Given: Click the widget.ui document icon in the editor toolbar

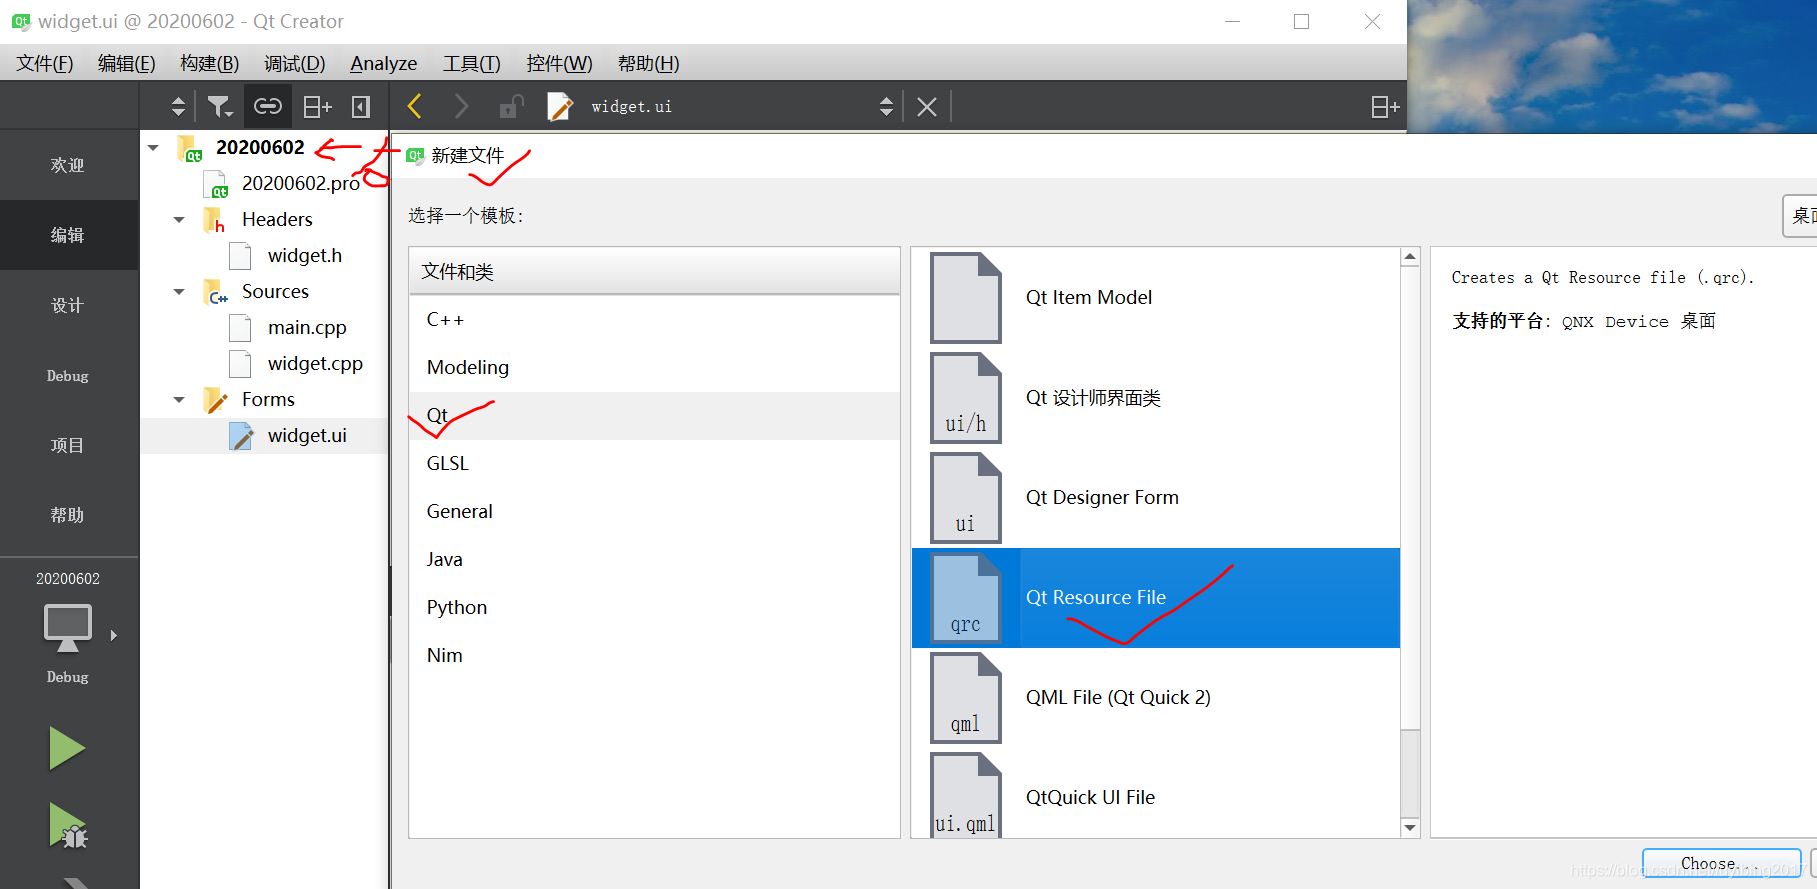Looking at the screenshot, I should [560, 106].
